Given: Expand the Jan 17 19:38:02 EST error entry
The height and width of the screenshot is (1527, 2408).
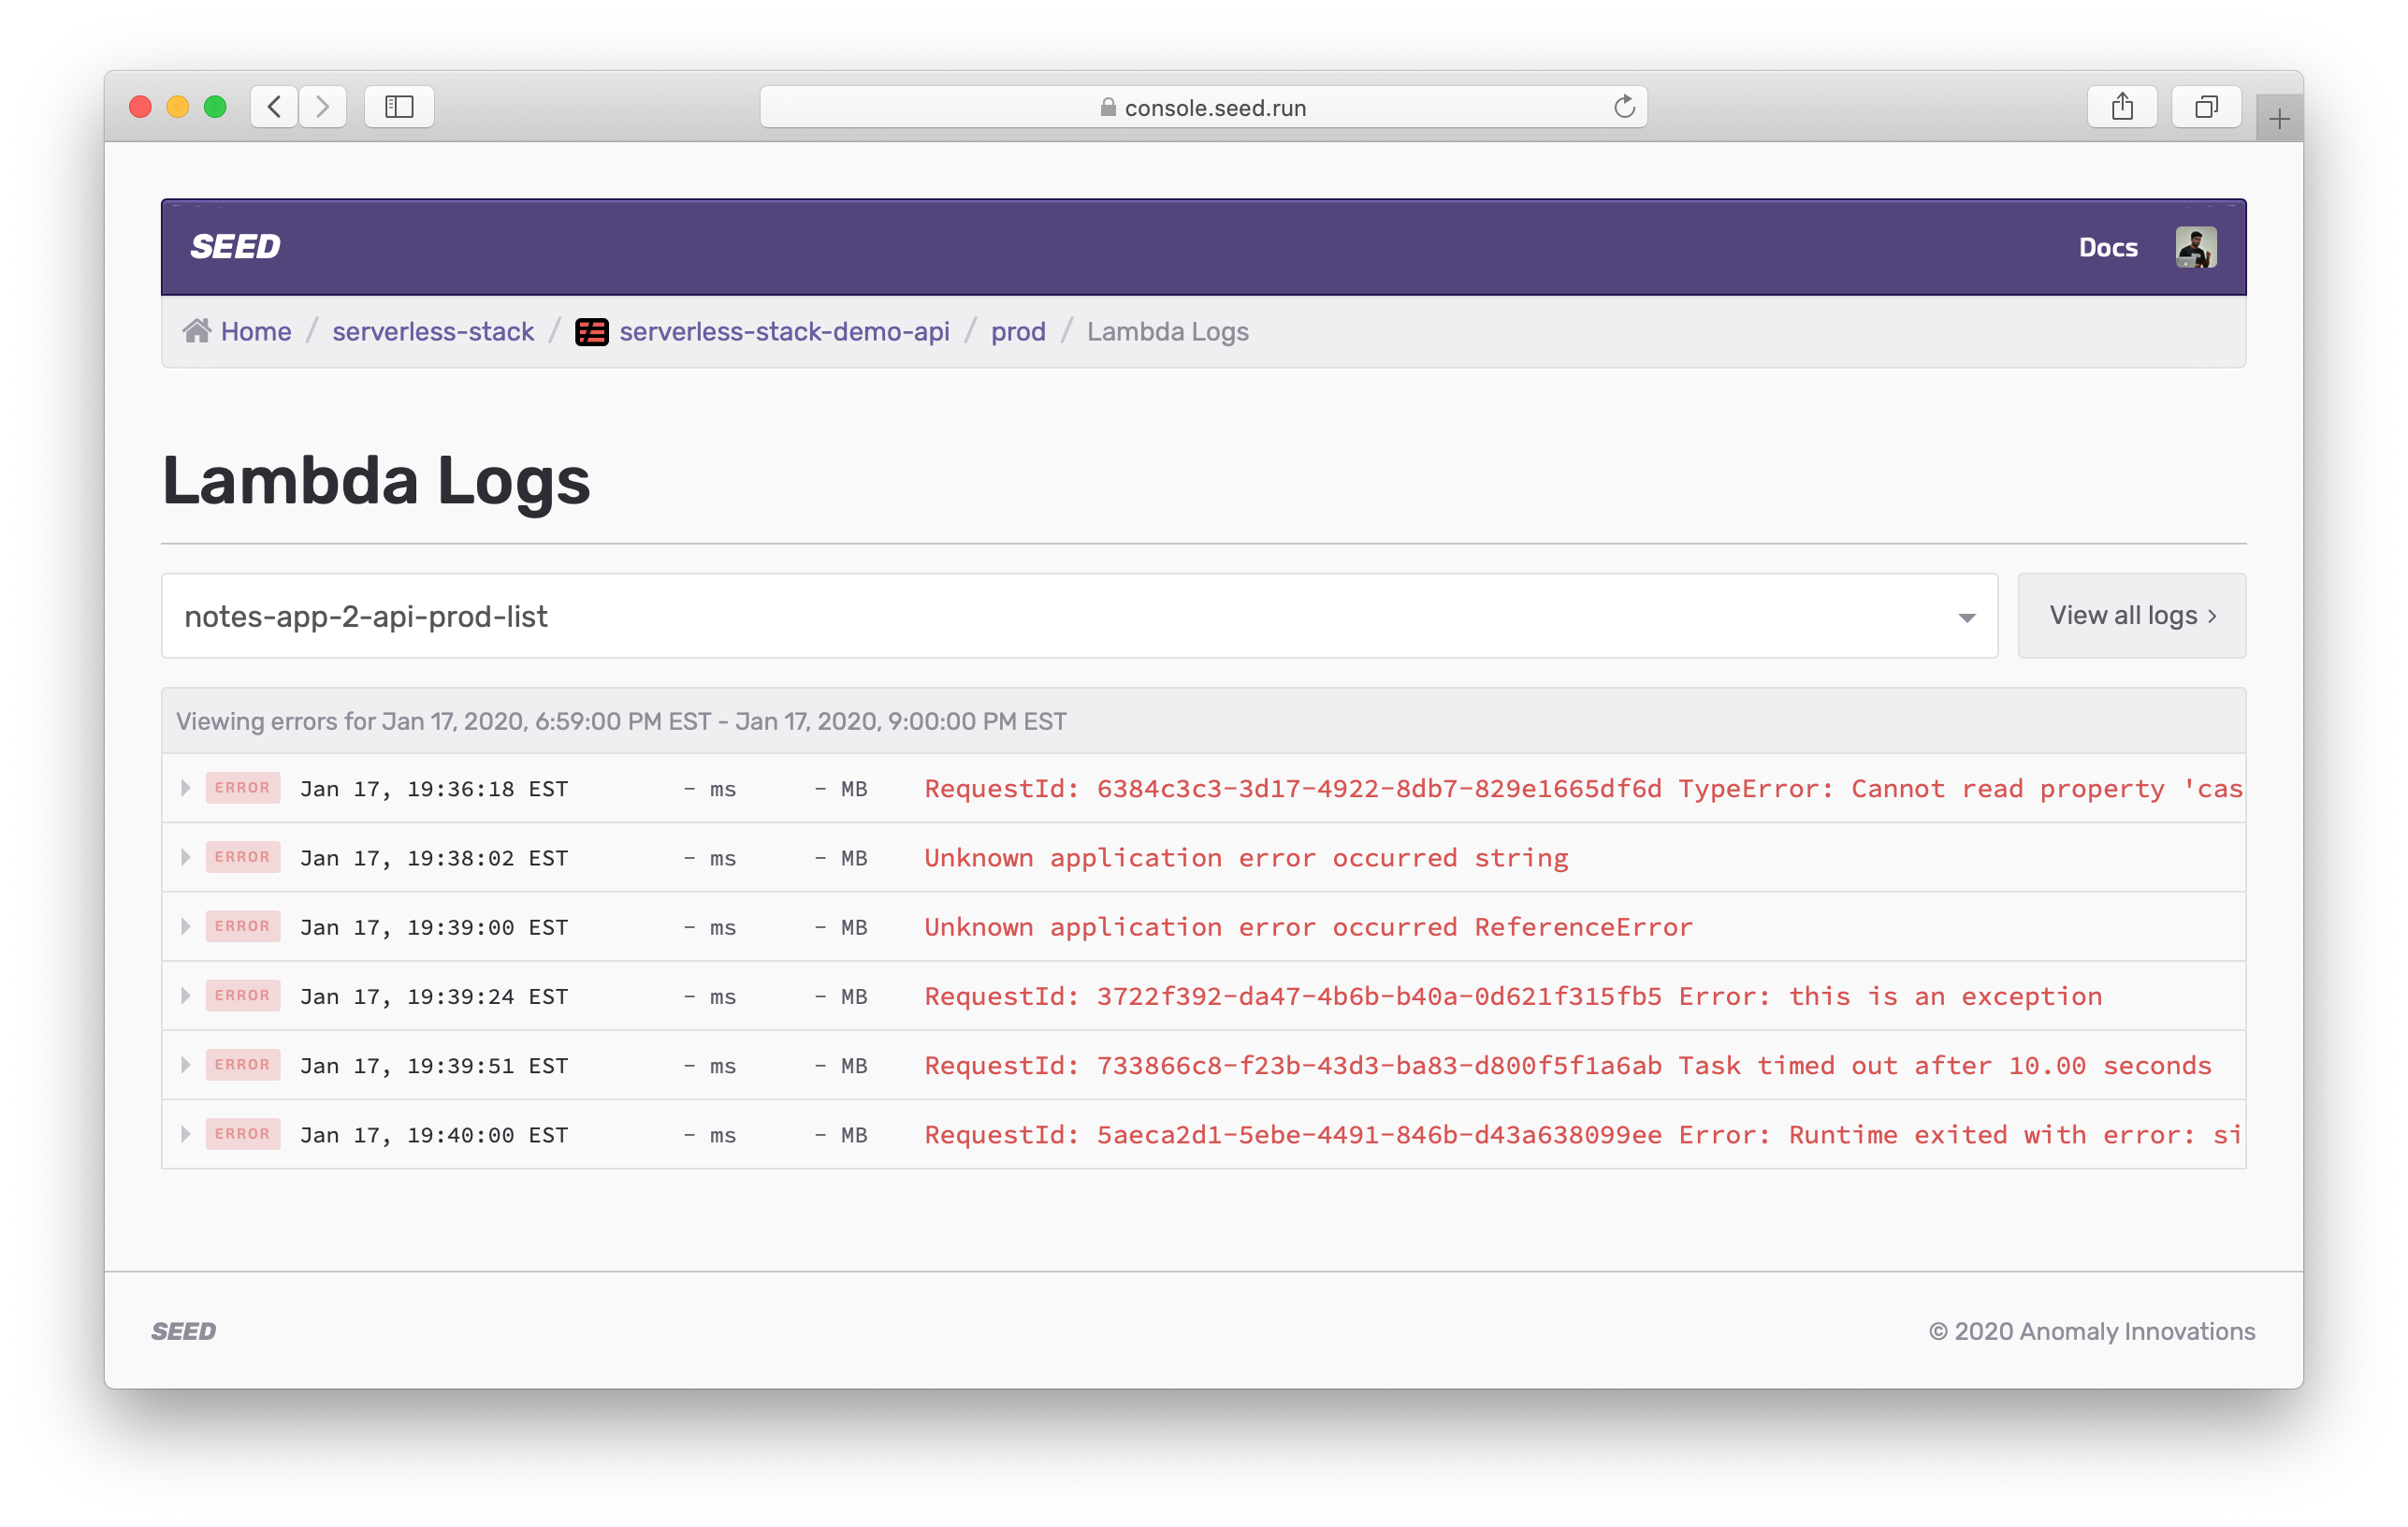Looking at the screenshot, I should [x=188, y=856].
